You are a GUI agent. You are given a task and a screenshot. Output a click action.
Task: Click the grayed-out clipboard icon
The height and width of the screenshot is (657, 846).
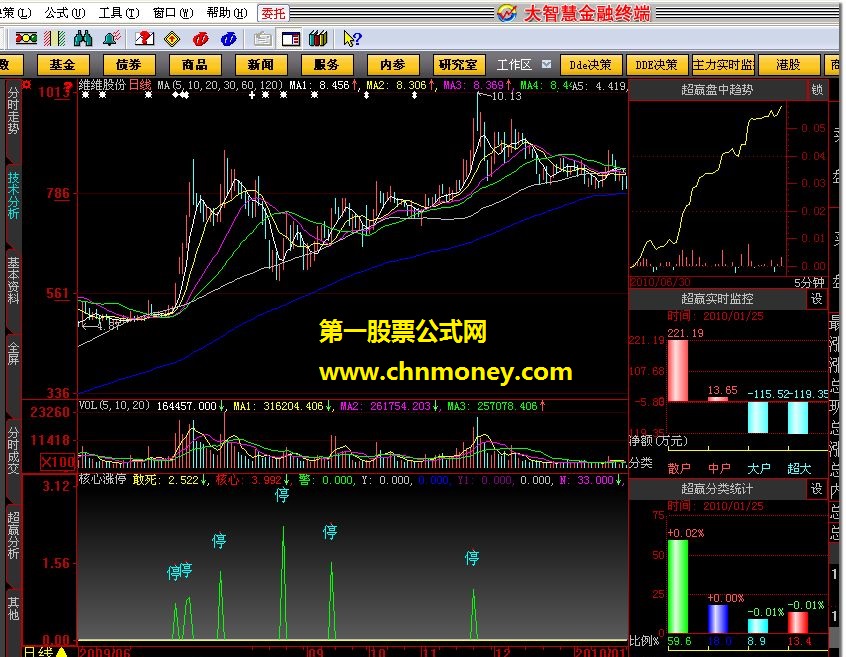[x=263, y=39]
